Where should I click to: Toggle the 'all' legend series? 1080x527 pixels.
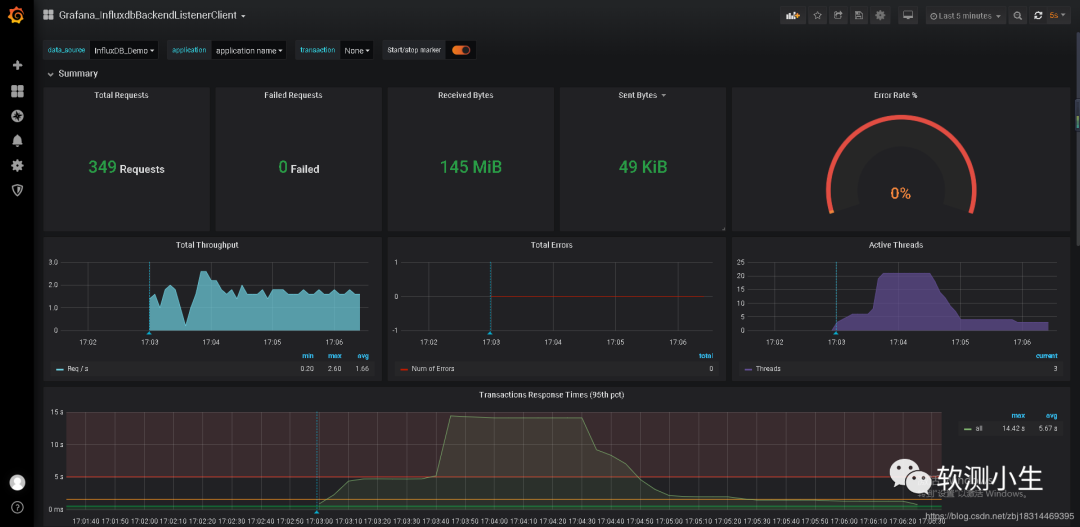point(979,428)
